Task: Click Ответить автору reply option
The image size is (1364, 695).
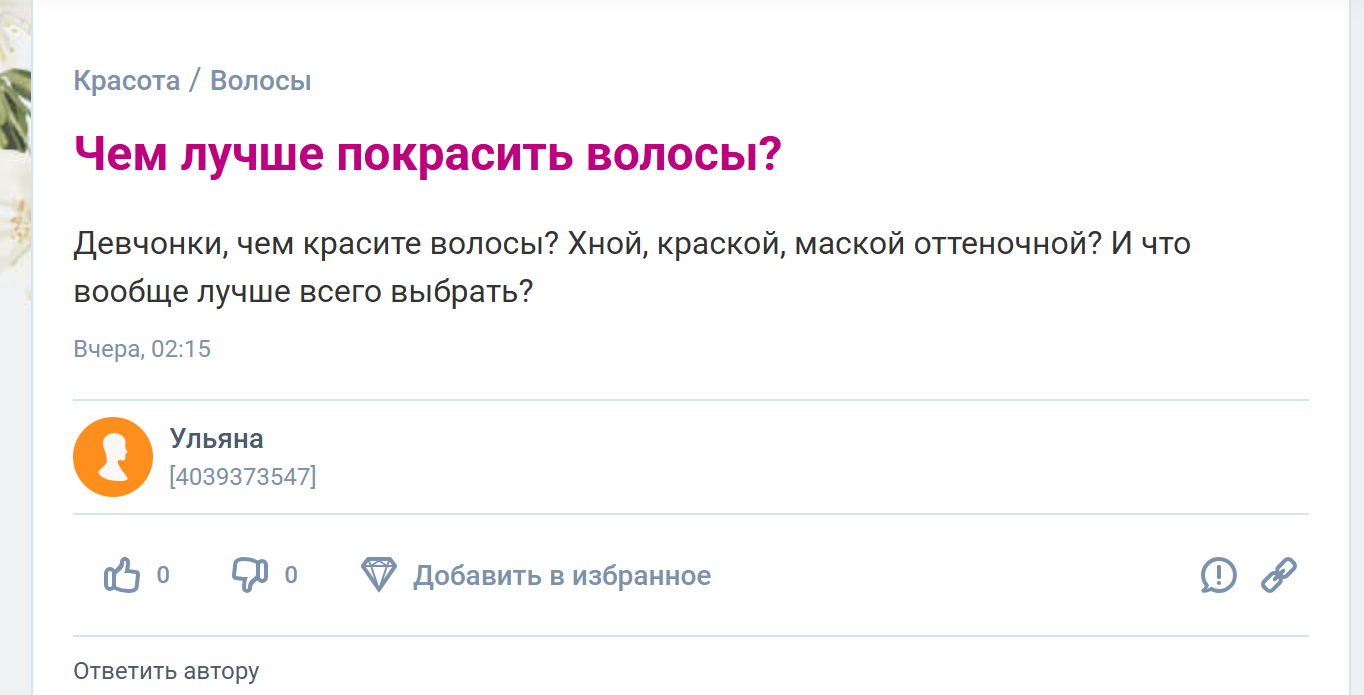Action: (x=166, y=671)
